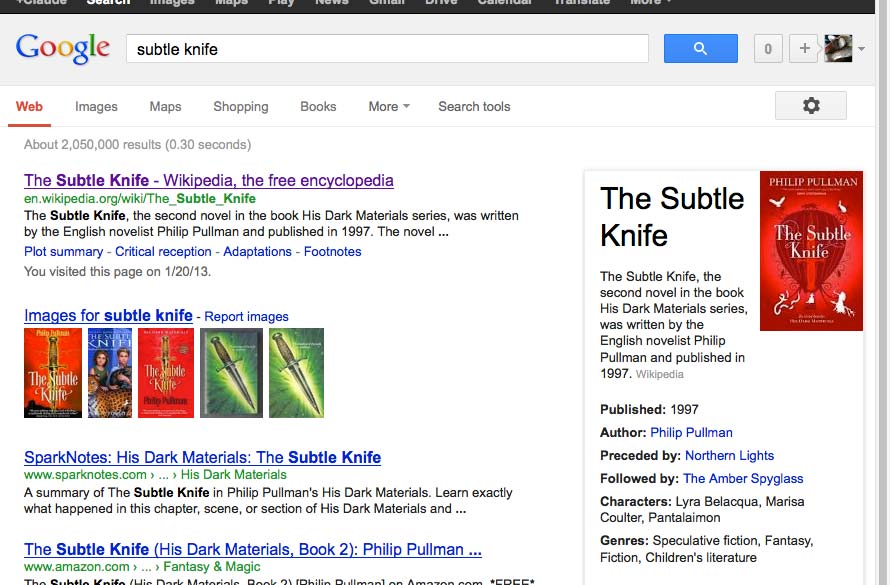Click the plus share button
The width and height of the screenshot is (890, 585).
pos(804,48)
